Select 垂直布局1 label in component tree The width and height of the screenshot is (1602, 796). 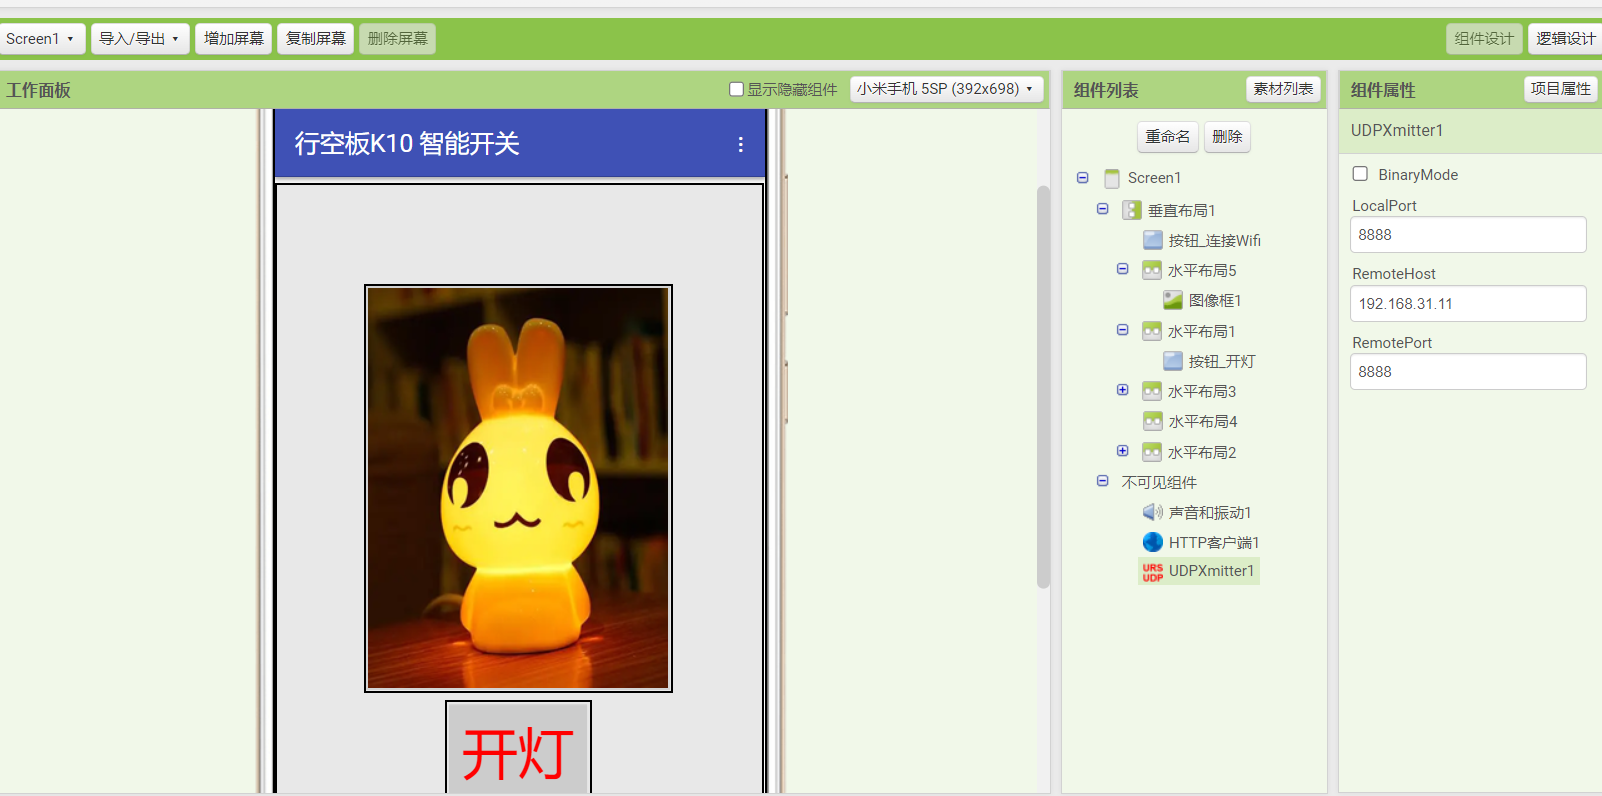click(x=1181, y=210)
